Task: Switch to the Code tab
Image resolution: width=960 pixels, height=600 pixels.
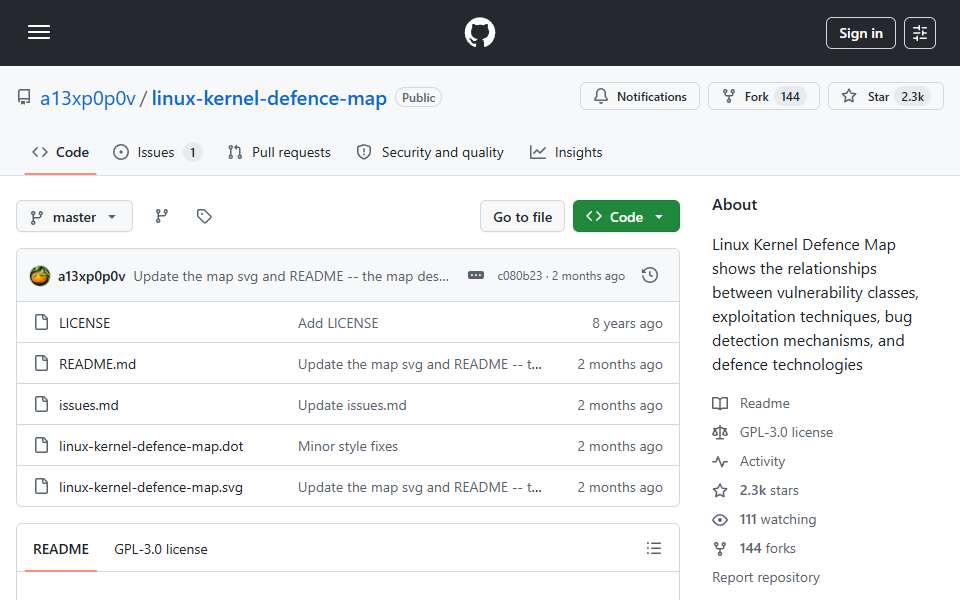Action: coord(61,152)
